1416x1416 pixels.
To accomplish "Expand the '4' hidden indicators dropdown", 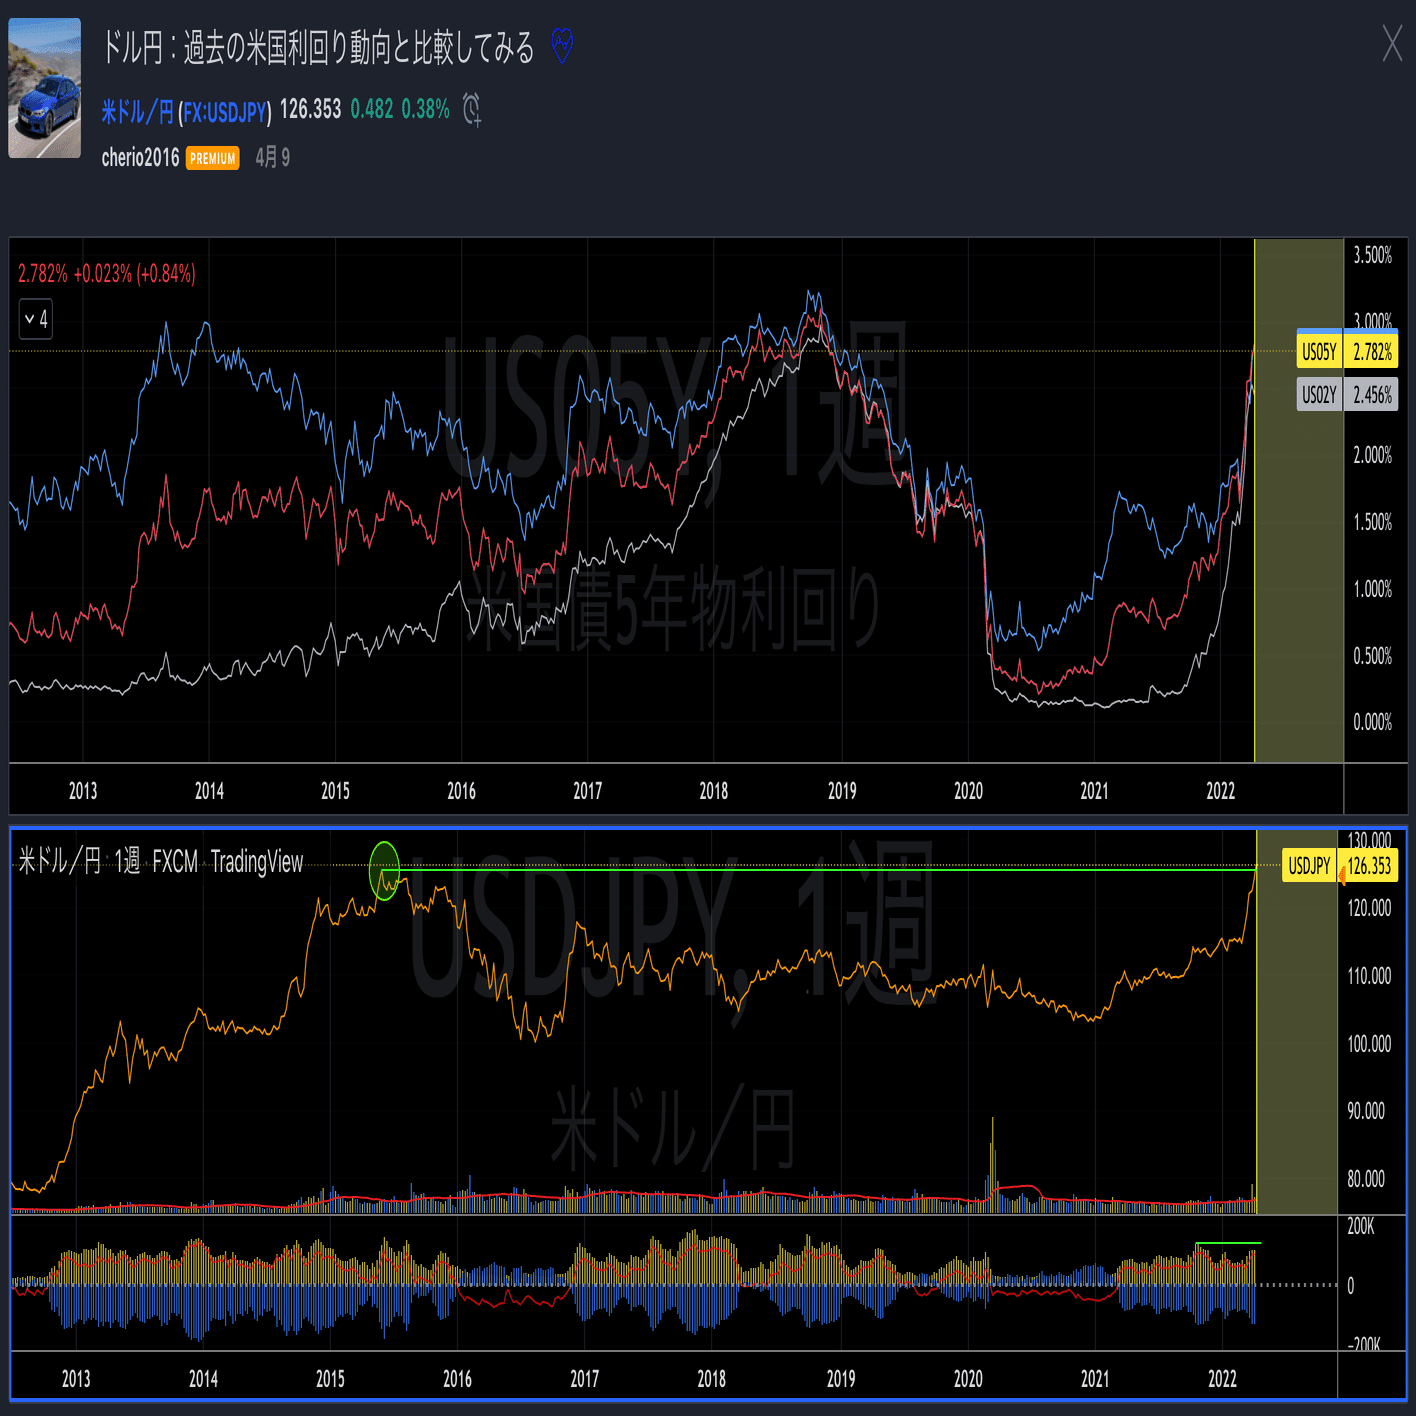I will pos(35,320).
